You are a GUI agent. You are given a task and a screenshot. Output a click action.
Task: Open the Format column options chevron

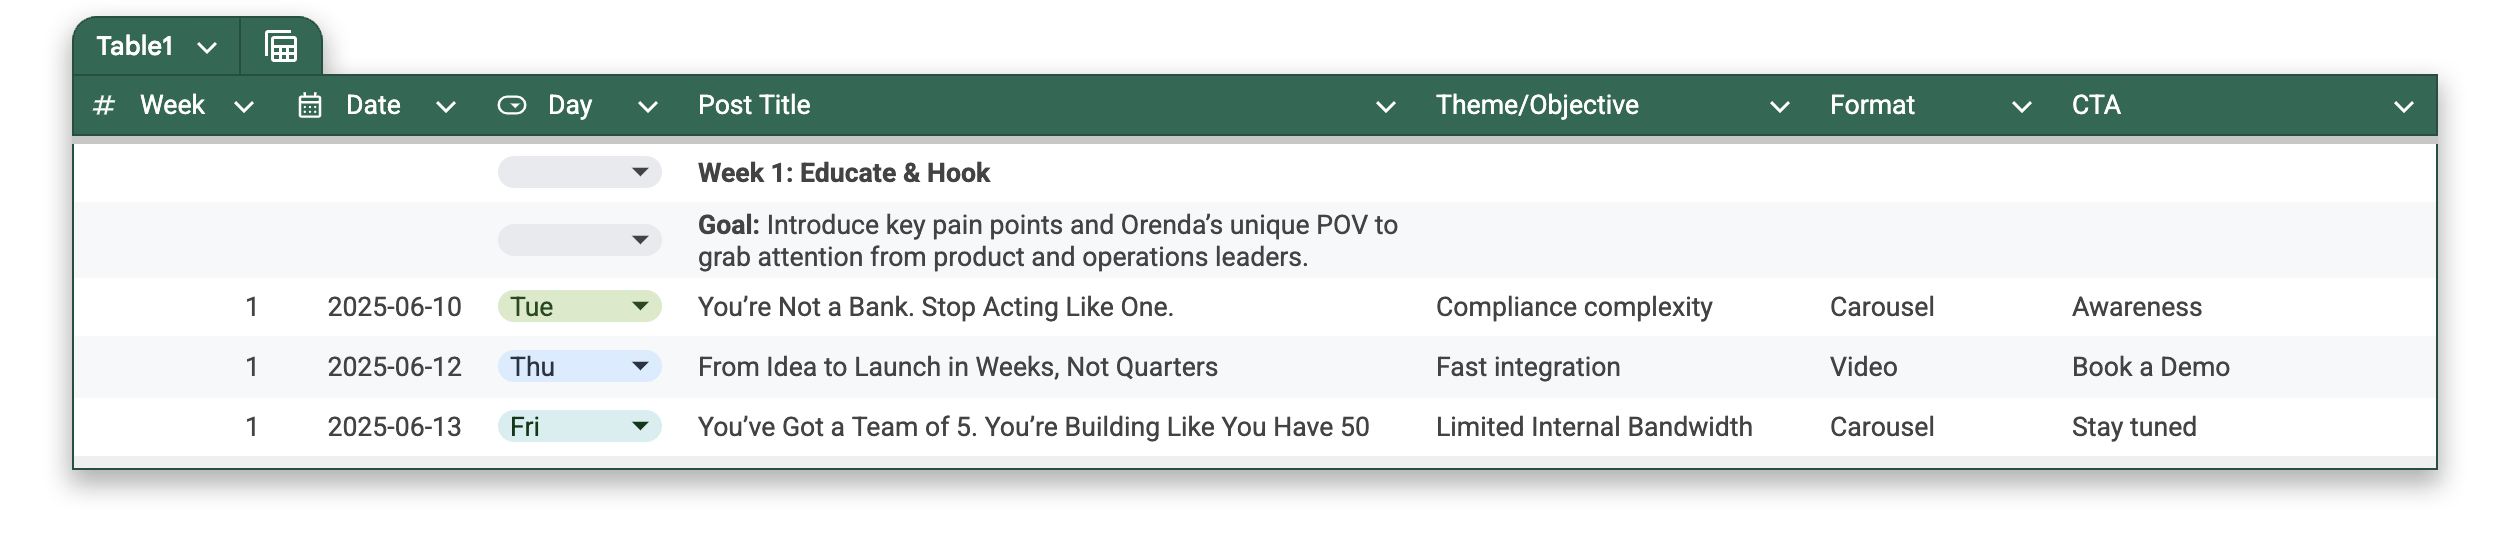tap(2022, 106)
